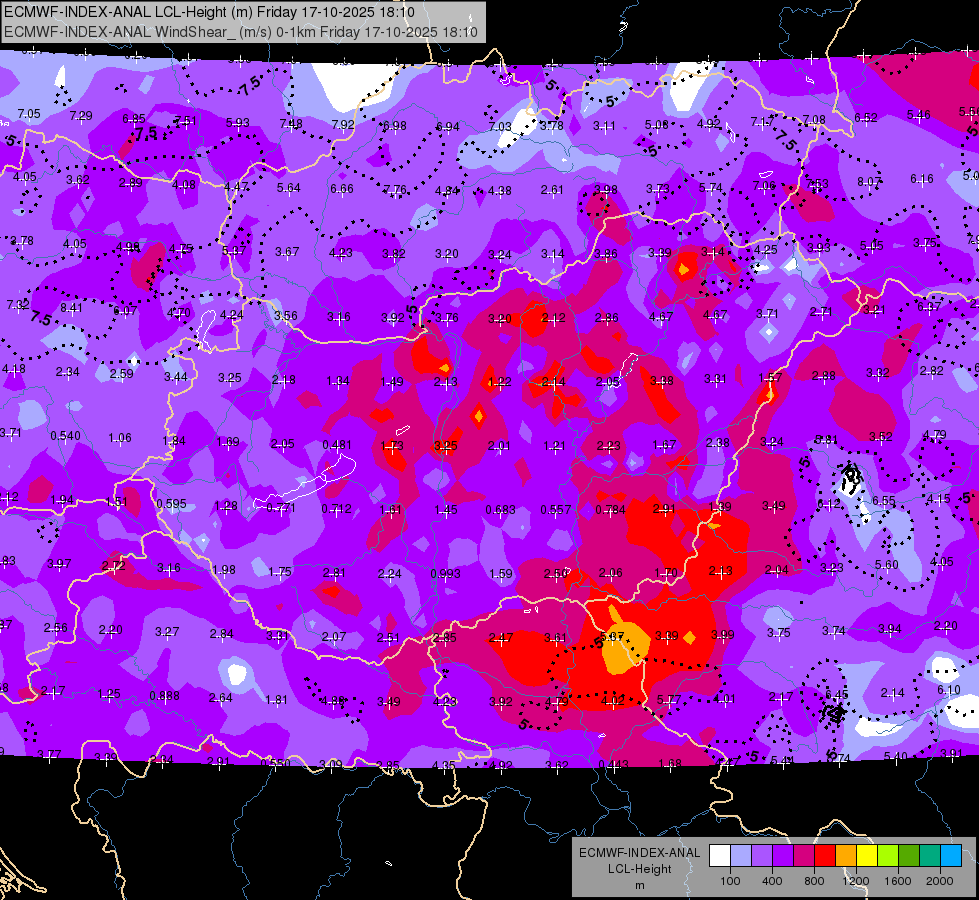
Task: Click the wind shear value 7.76
Action: click(395, 189)
